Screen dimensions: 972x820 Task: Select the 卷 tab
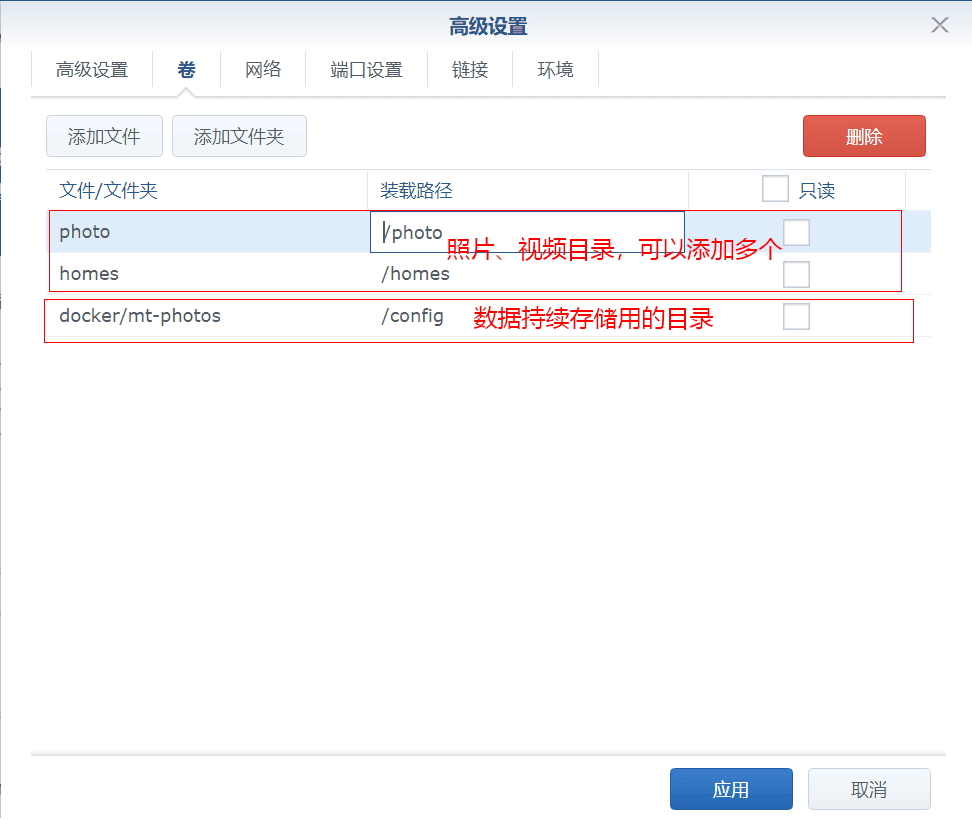(186, 70)
